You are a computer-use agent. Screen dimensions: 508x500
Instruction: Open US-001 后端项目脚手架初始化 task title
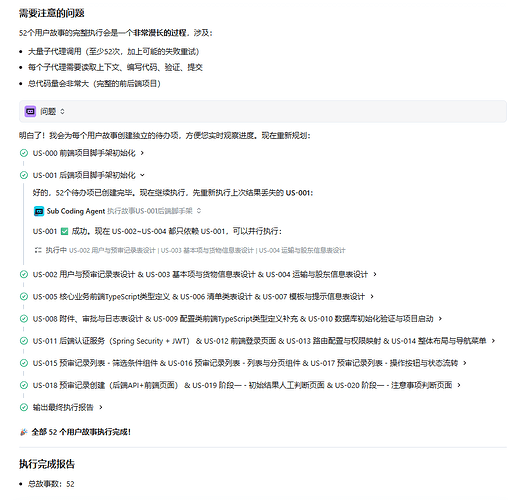tap(84, 175)
